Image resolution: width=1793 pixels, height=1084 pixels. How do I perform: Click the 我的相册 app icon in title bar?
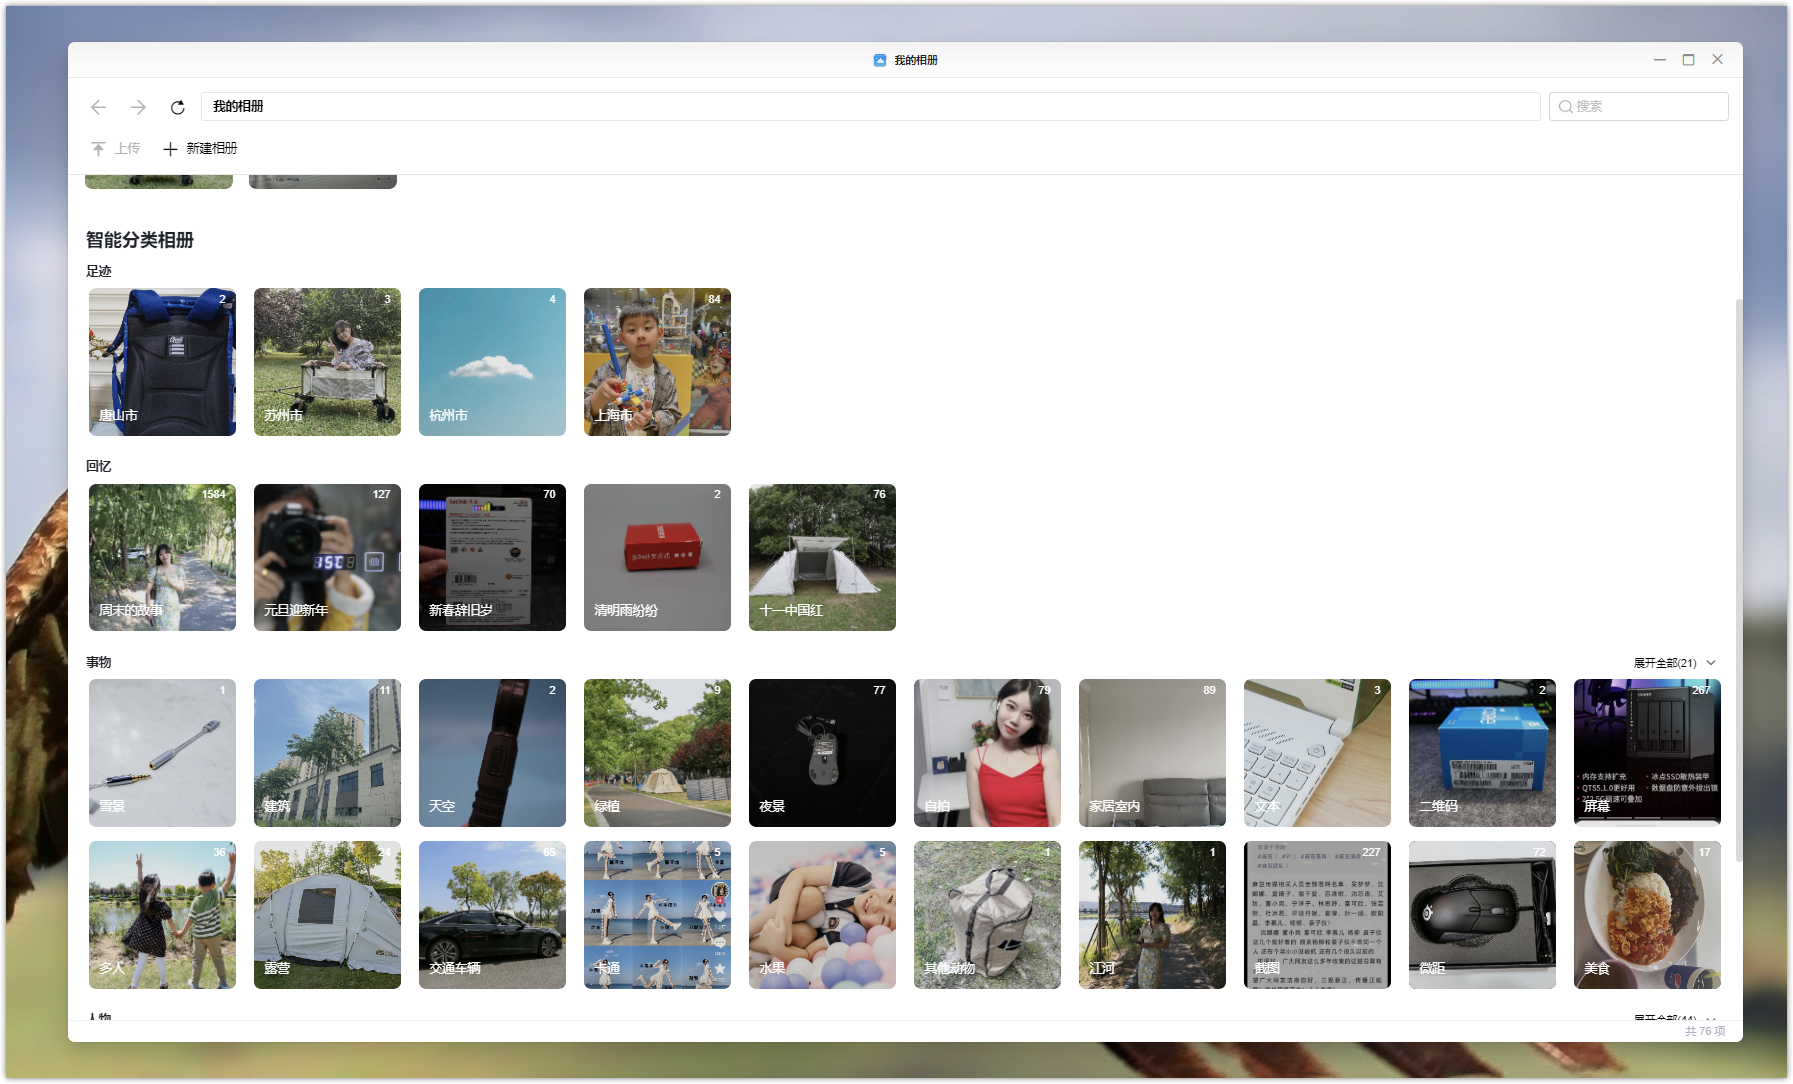tap(880, 60)
